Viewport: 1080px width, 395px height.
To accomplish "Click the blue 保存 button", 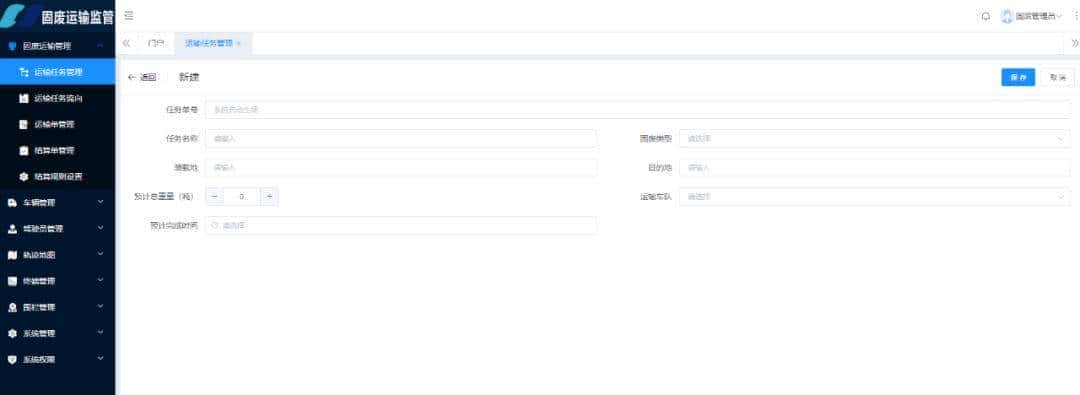I will click(1018, 77).
